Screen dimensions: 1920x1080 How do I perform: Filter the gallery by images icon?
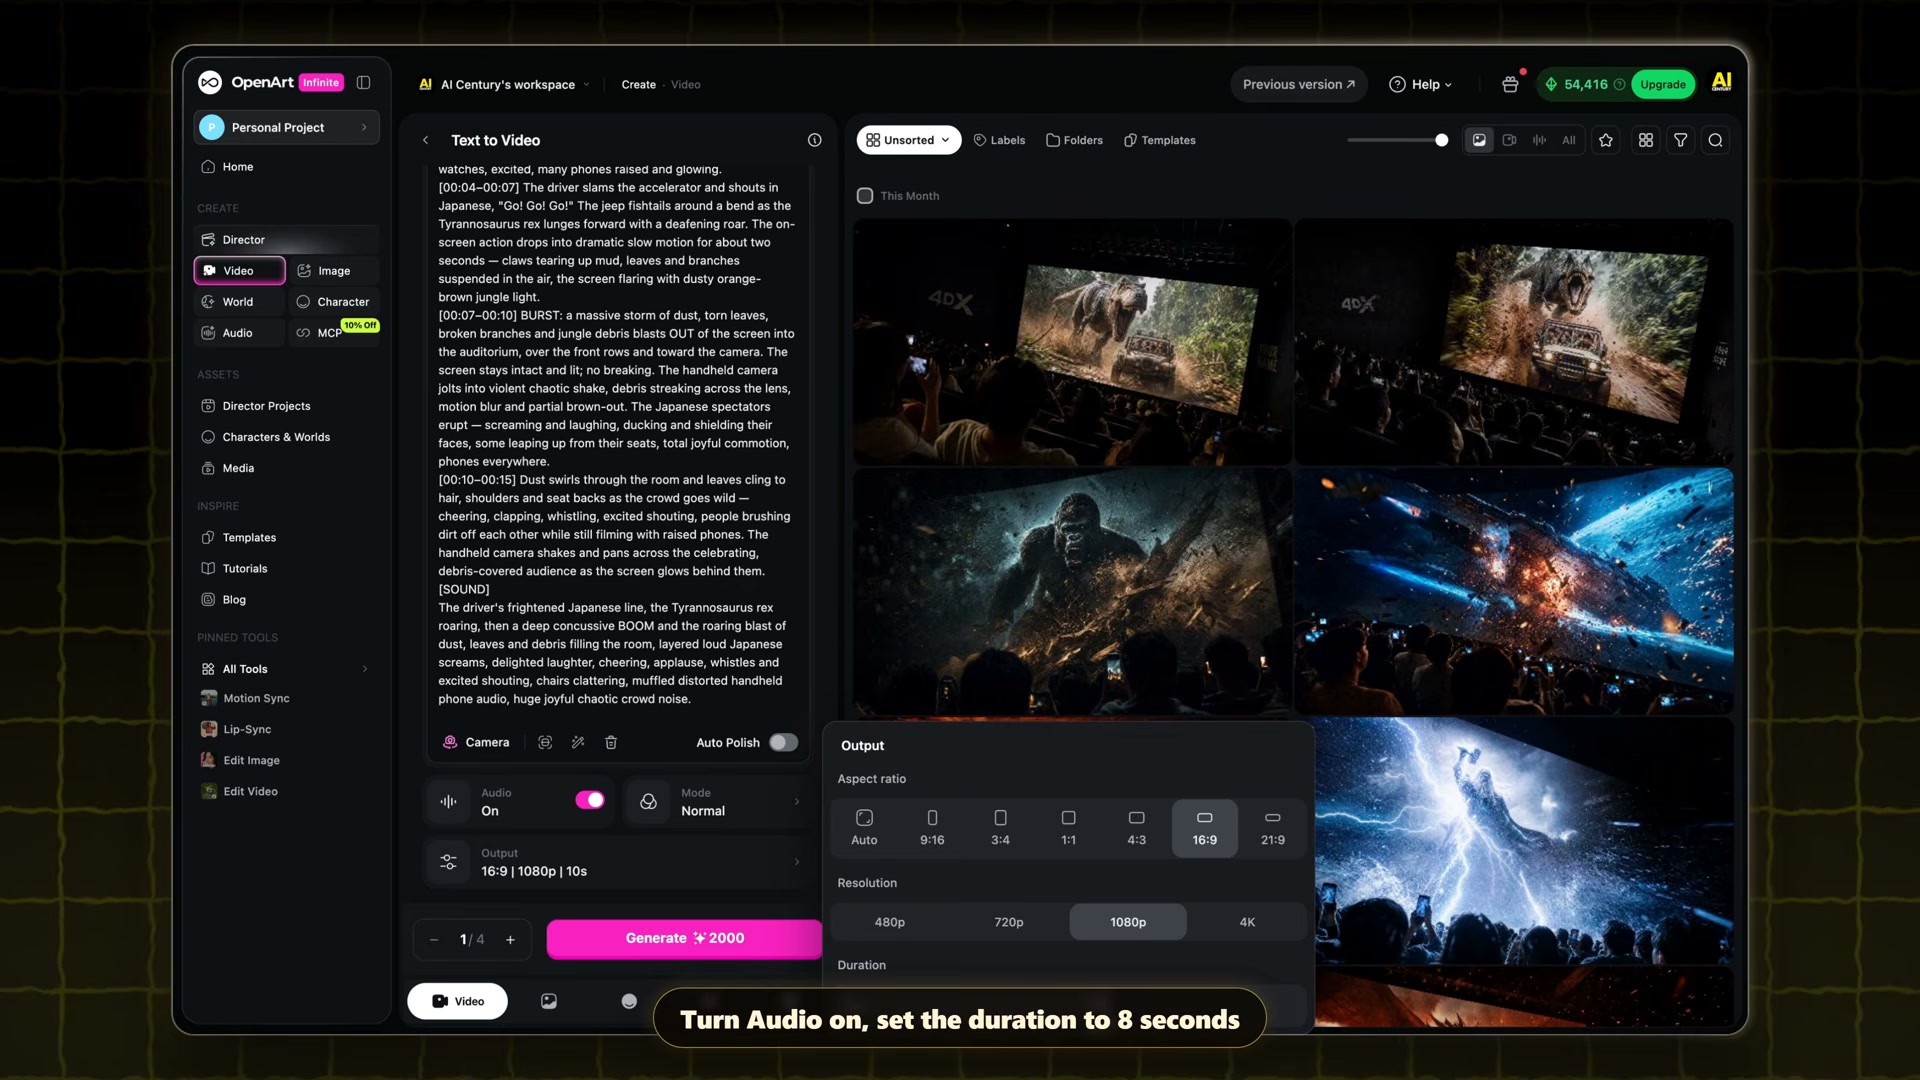click(x=1479, y=140)
